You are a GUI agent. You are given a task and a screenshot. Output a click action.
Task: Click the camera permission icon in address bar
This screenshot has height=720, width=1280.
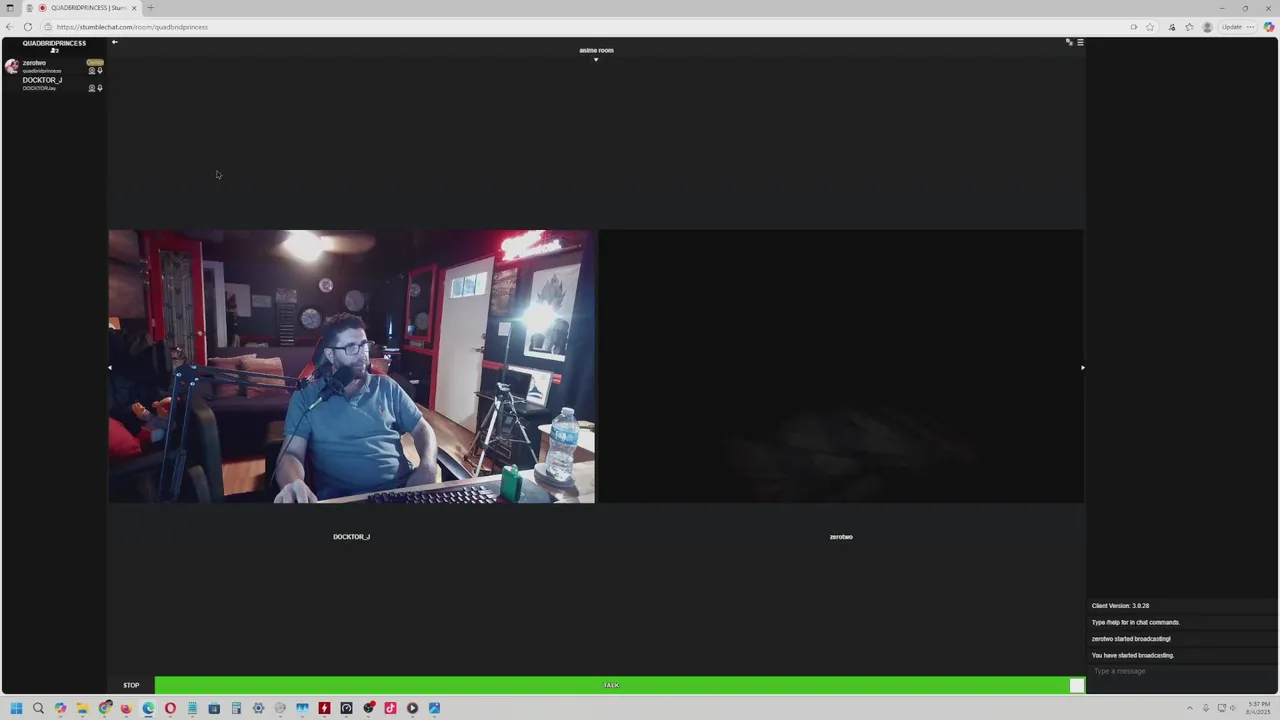click(x=1133, y=27)
